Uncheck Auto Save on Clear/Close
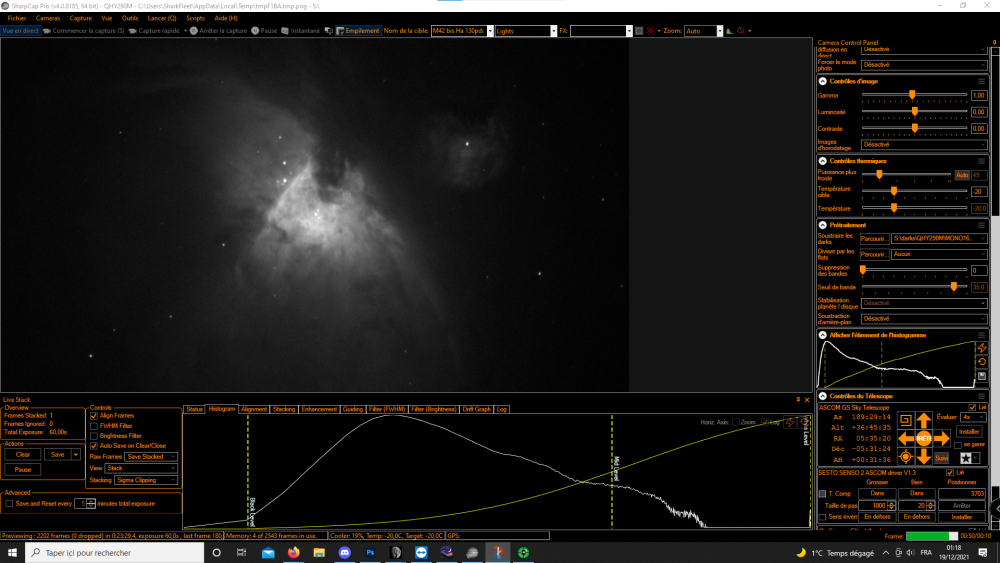Image resolution: width=1000 pixels, height=563 pixels. 94,446
